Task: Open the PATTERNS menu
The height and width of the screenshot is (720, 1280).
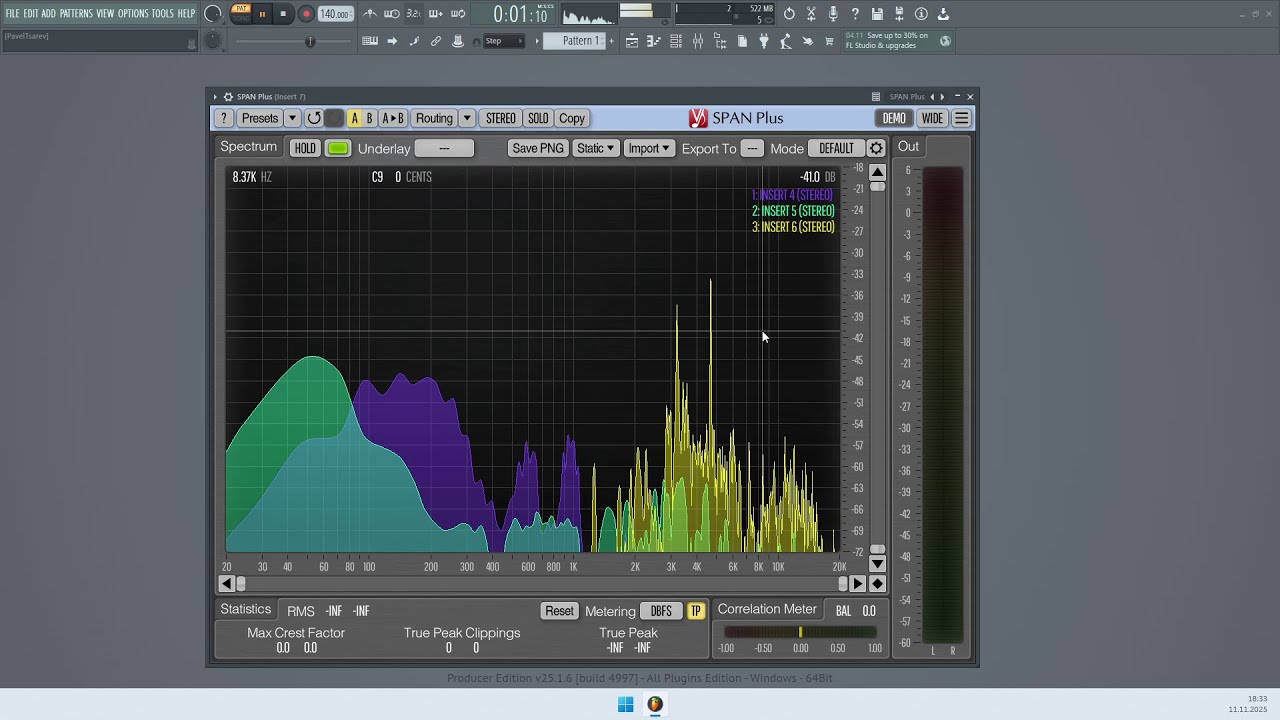Action: (76, 14)
